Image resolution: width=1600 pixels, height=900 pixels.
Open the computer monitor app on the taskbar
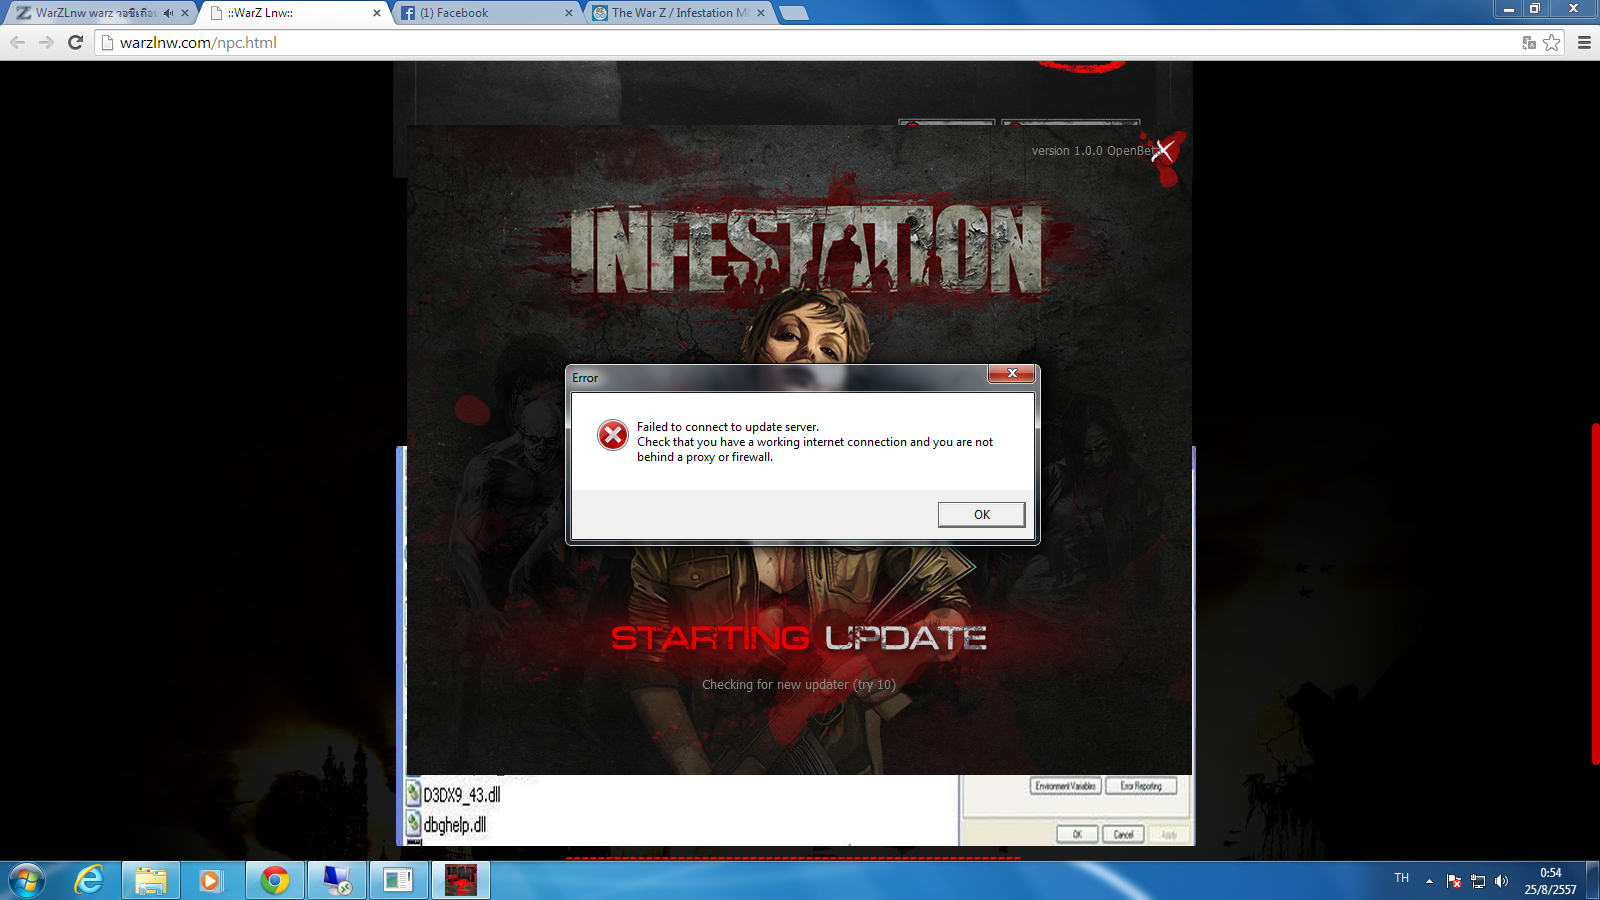point(337,881)
